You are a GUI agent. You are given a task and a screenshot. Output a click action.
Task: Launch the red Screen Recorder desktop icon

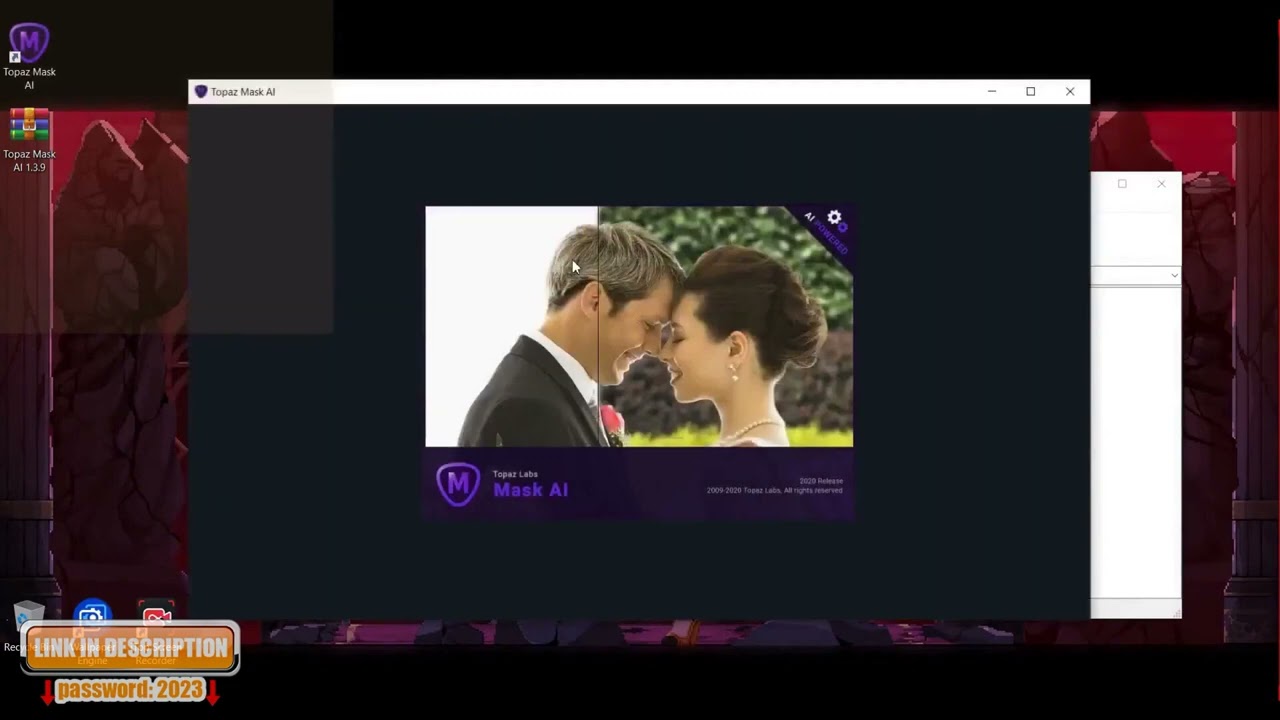click(x=156, y=615)
